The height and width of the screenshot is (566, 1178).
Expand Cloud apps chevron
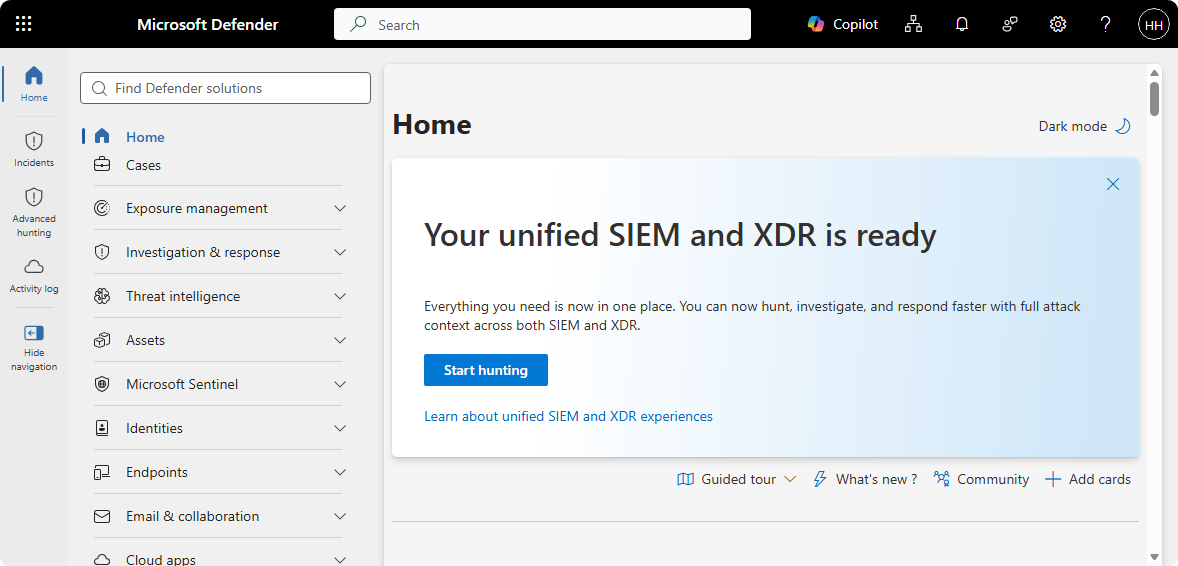pos(340,559)
